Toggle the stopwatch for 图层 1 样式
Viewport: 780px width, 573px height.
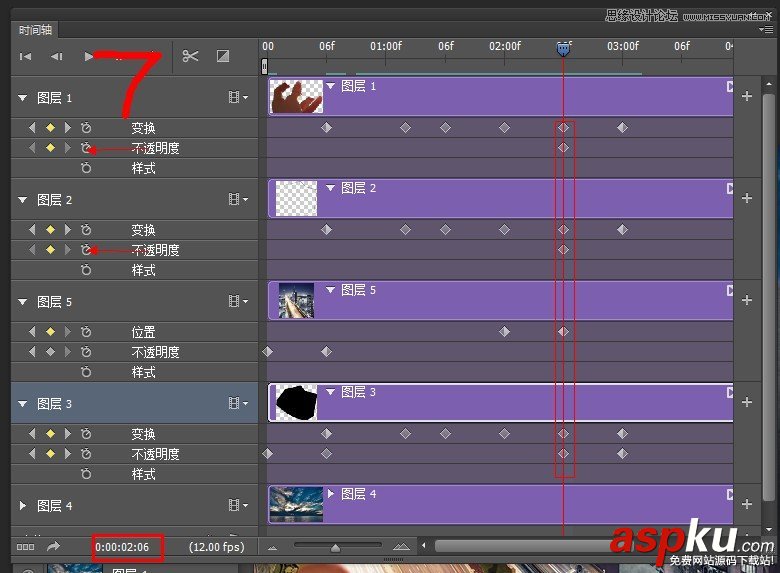pyautogui.click(x=86, y=168)
